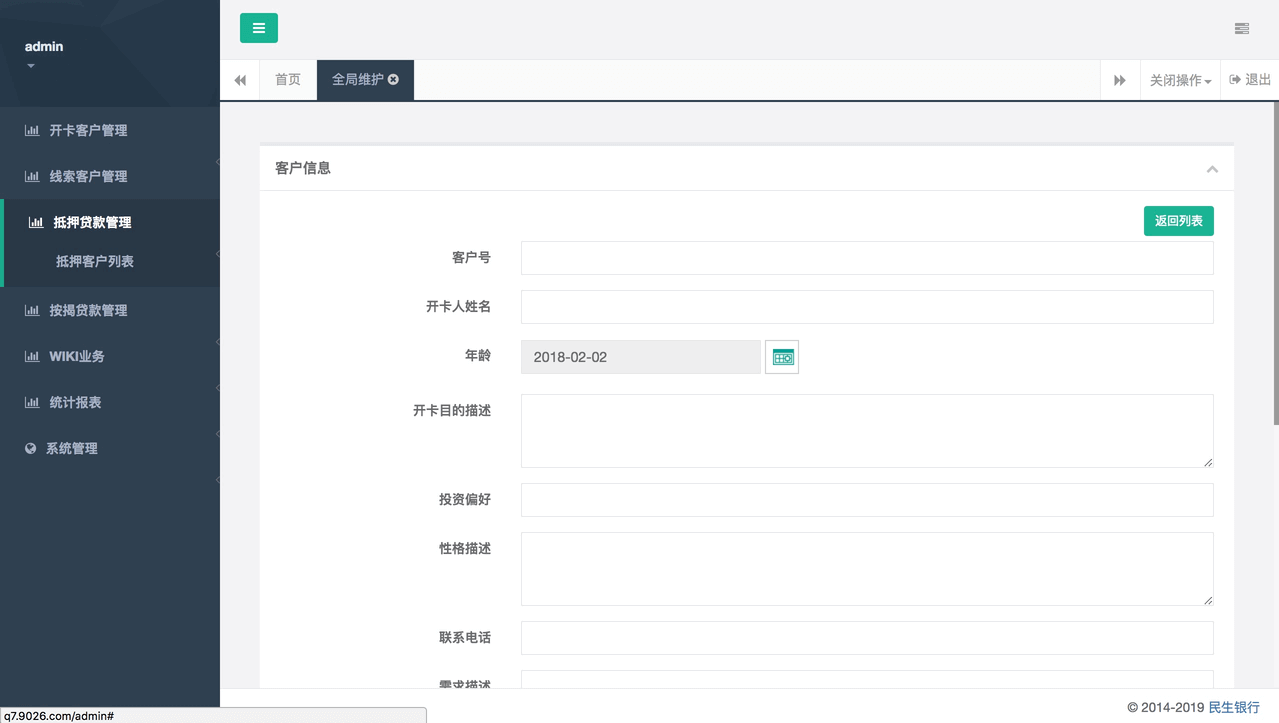The width and height of the screenshot is (1279, 723).
Task: Open the 关闭操作 dropdown
Action: coord(1180,80)
